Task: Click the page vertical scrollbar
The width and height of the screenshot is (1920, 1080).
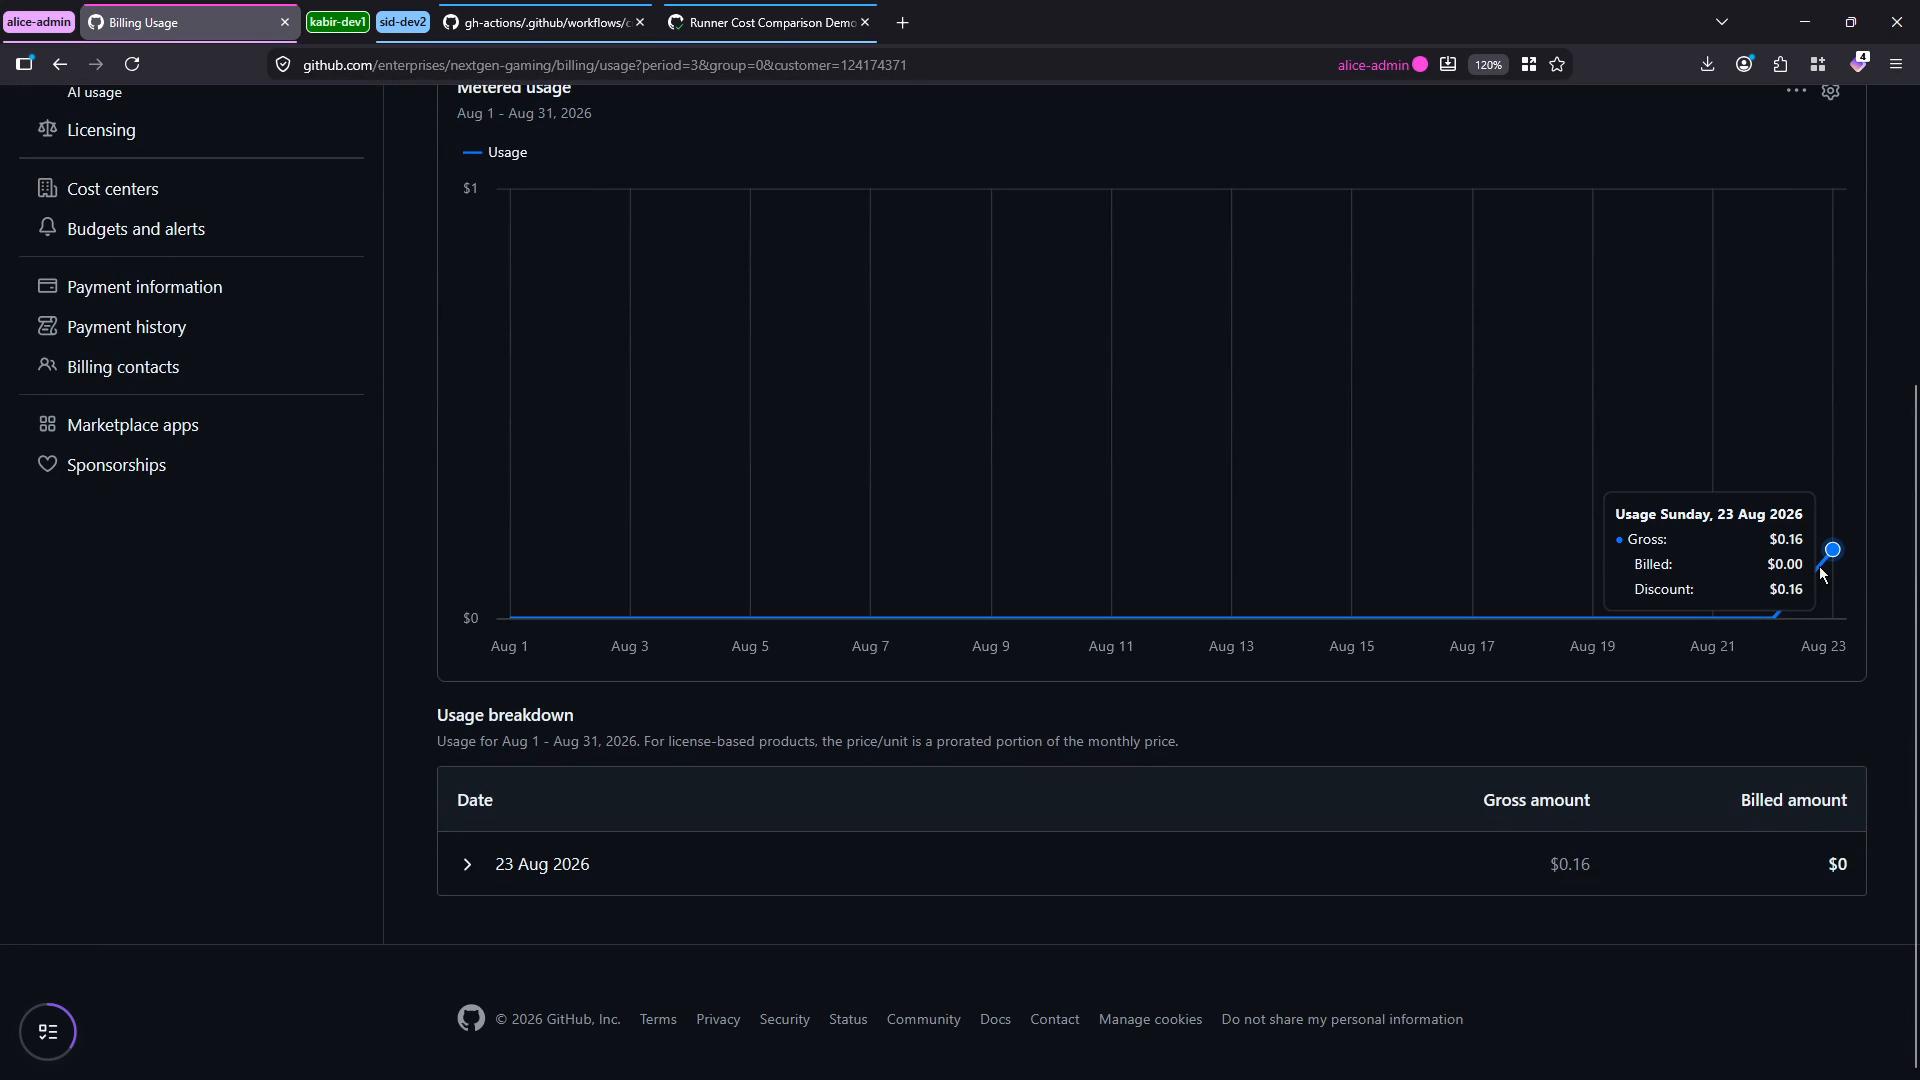Action: click(x=1915, y=725)
